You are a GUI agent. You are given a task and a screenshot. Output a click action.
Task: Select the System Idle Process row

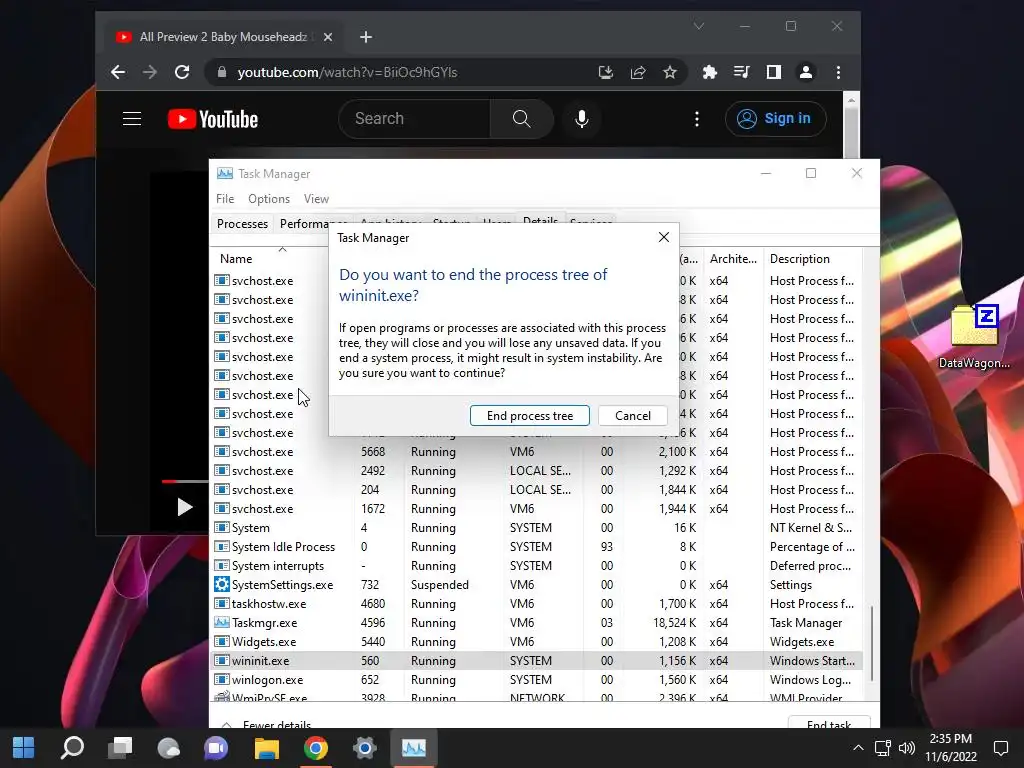pyautogui.click(x=536, y=547)
